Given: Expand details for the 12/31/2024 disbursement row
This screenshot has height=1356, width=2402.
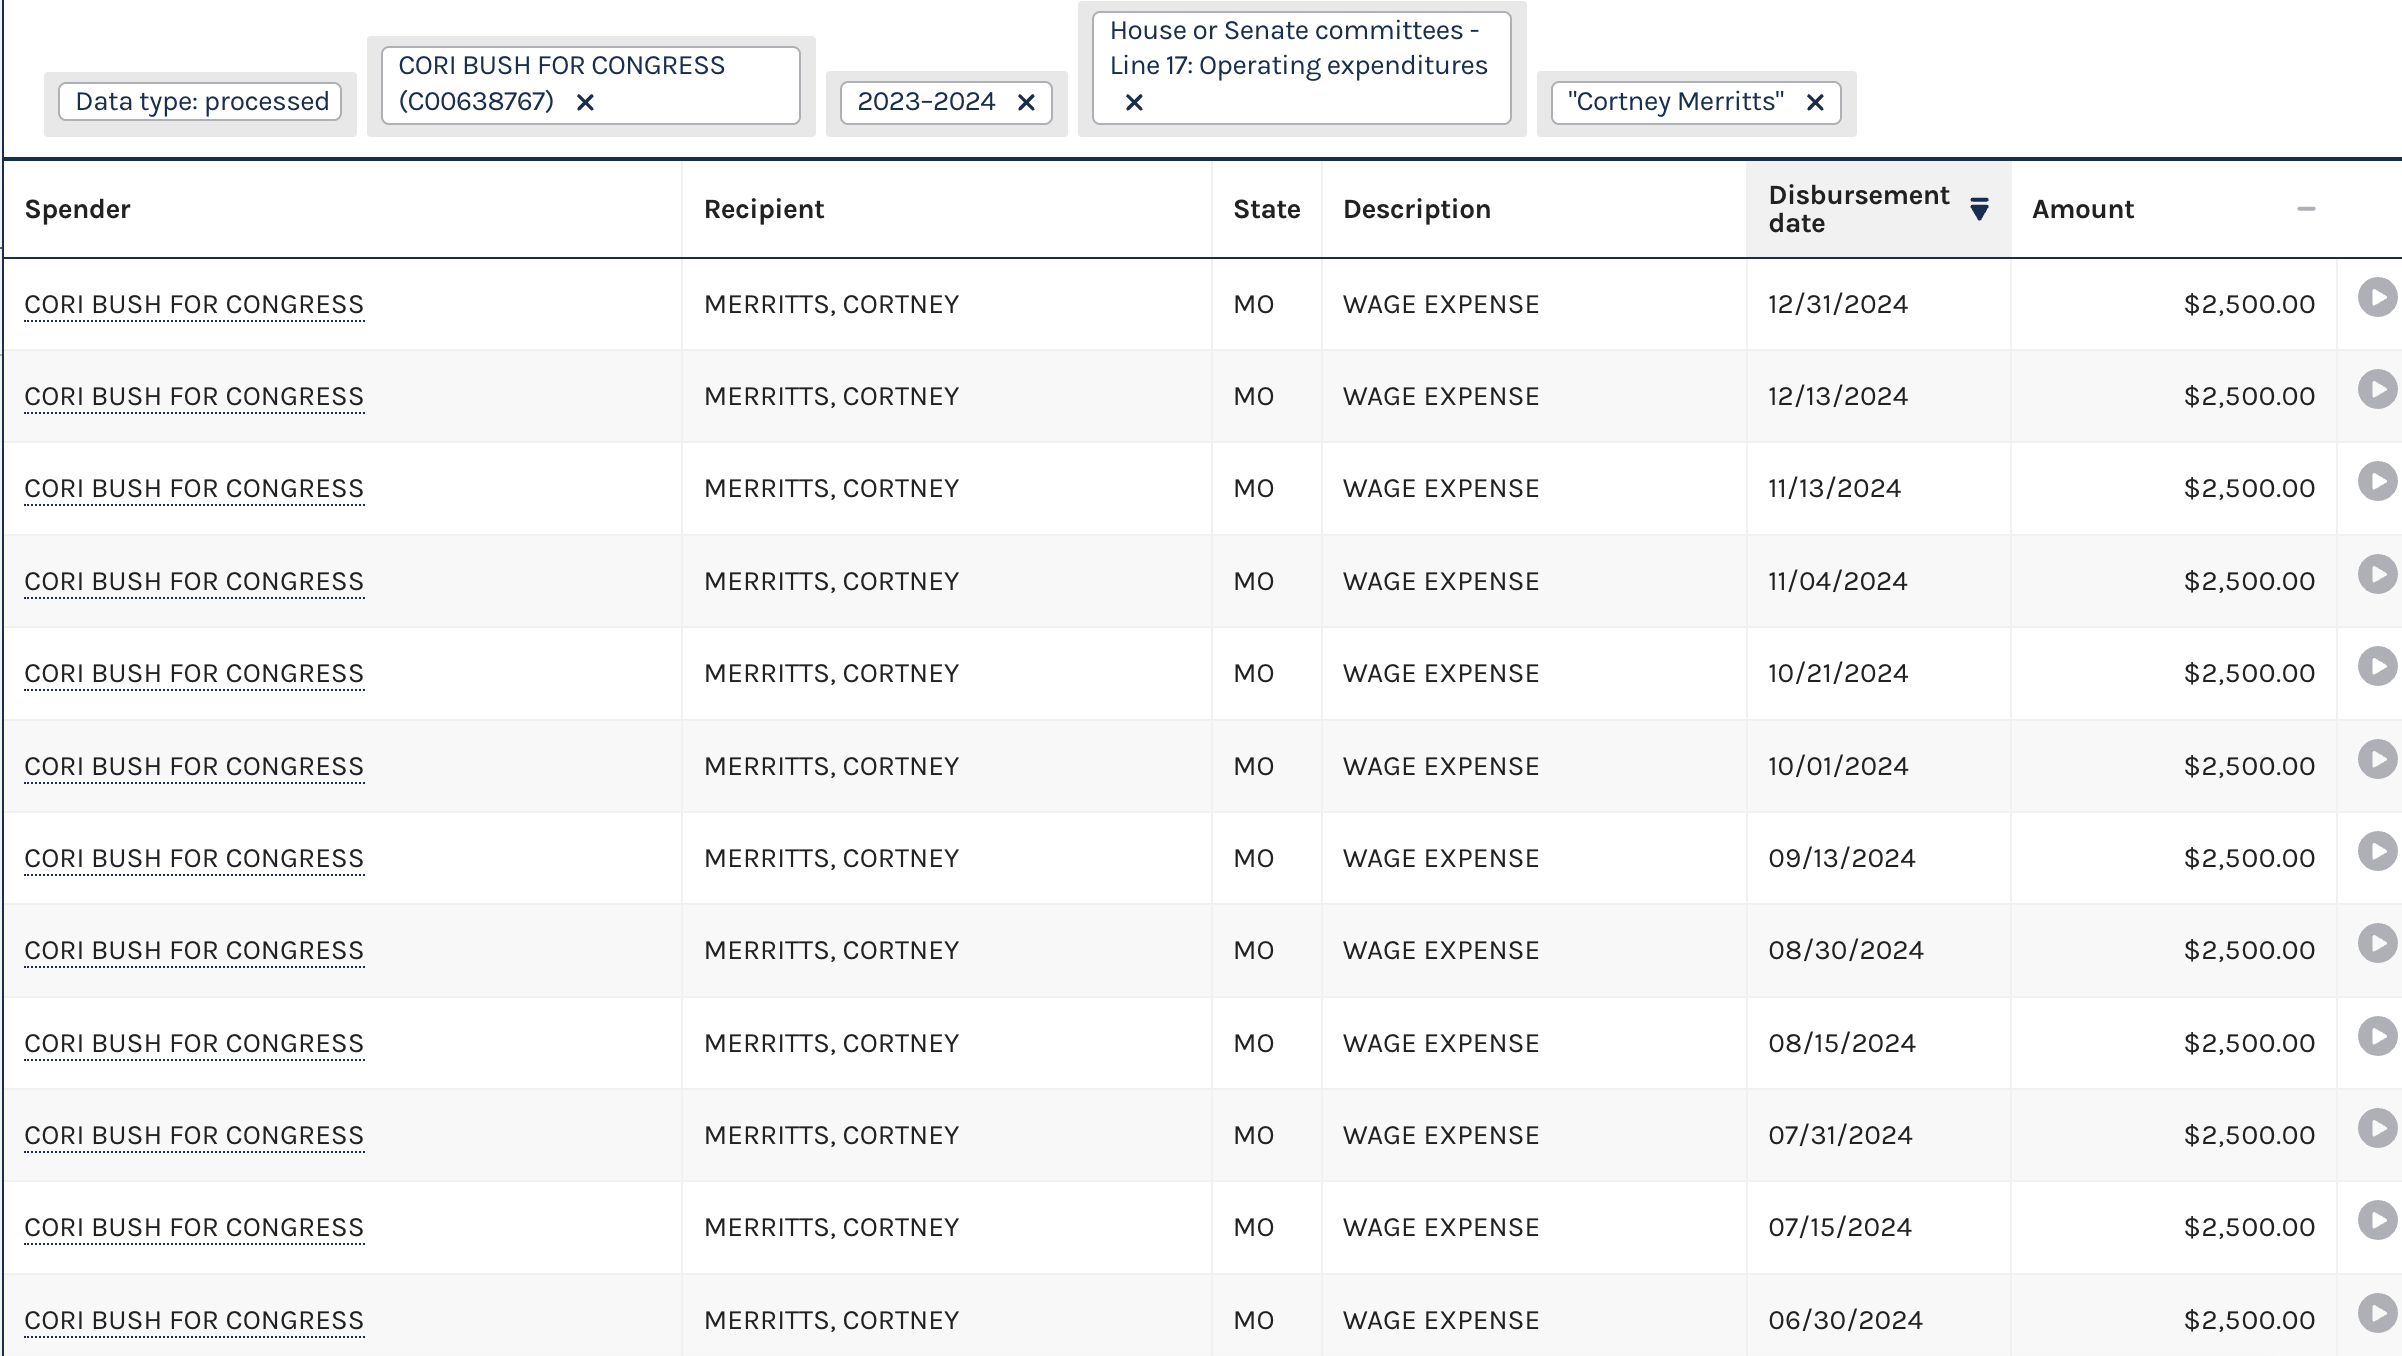Looking at the screenshot, I should (2377, 297).
